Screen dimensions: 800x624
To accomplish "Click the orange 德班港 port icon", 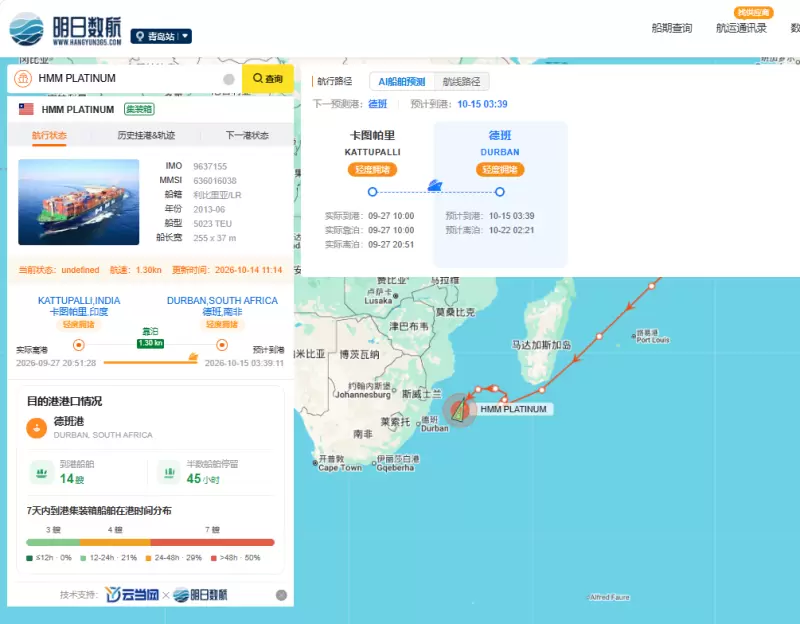I will pos(37,428).
